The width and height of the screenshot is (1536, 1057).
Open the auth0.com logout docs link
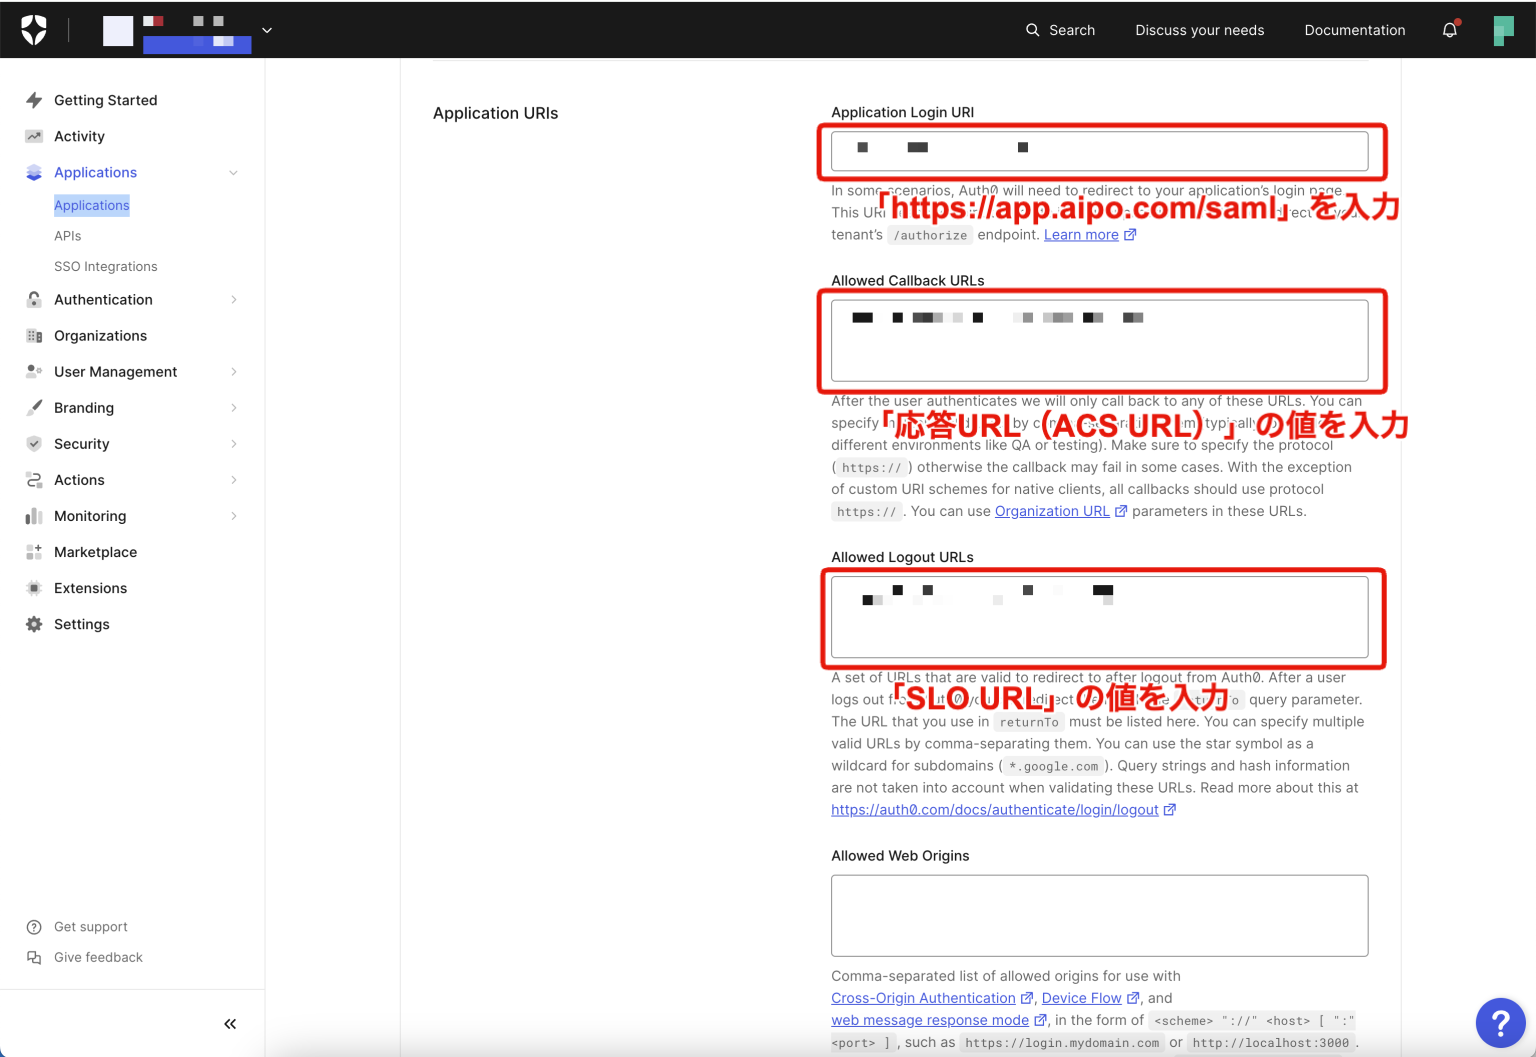(x=995, y=810)
